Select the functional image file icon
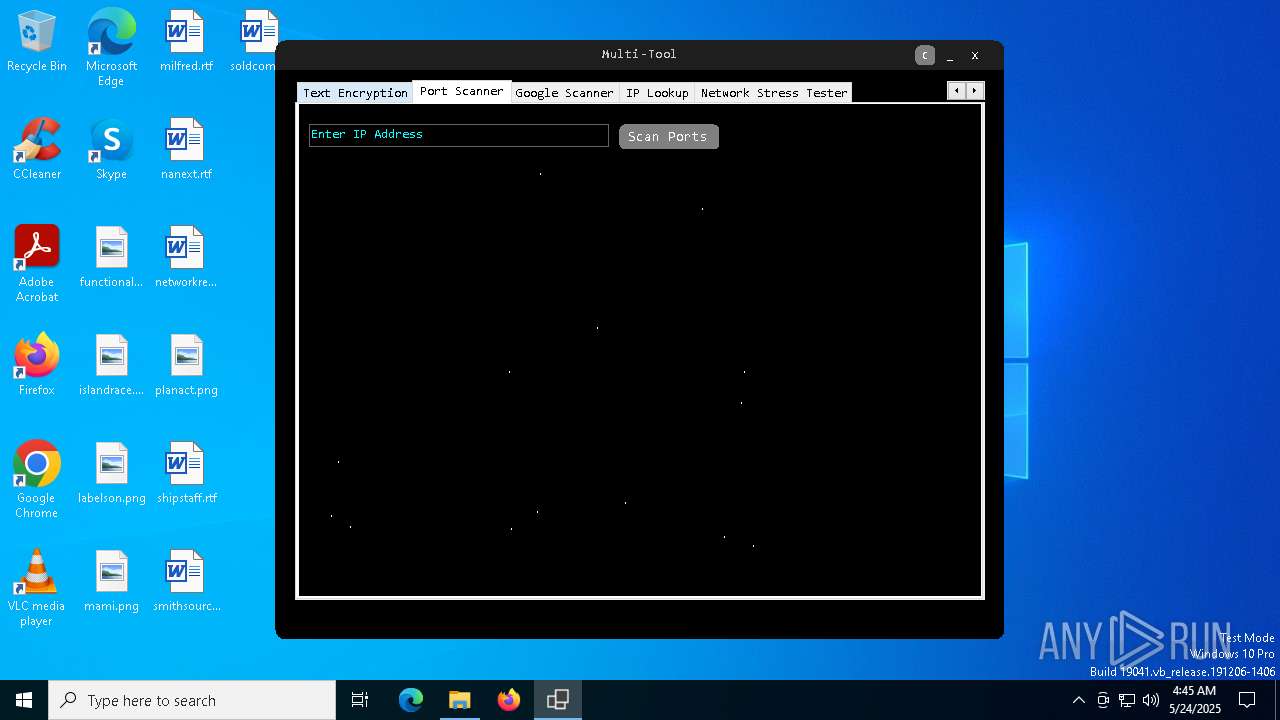Screen dimensions: 1280x720 pos(111,258)
